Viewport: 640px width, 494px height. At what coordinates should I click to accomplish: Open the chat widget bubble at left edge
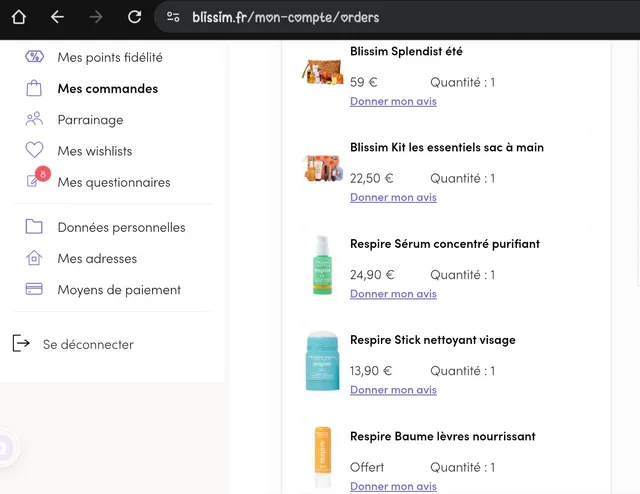6,448
